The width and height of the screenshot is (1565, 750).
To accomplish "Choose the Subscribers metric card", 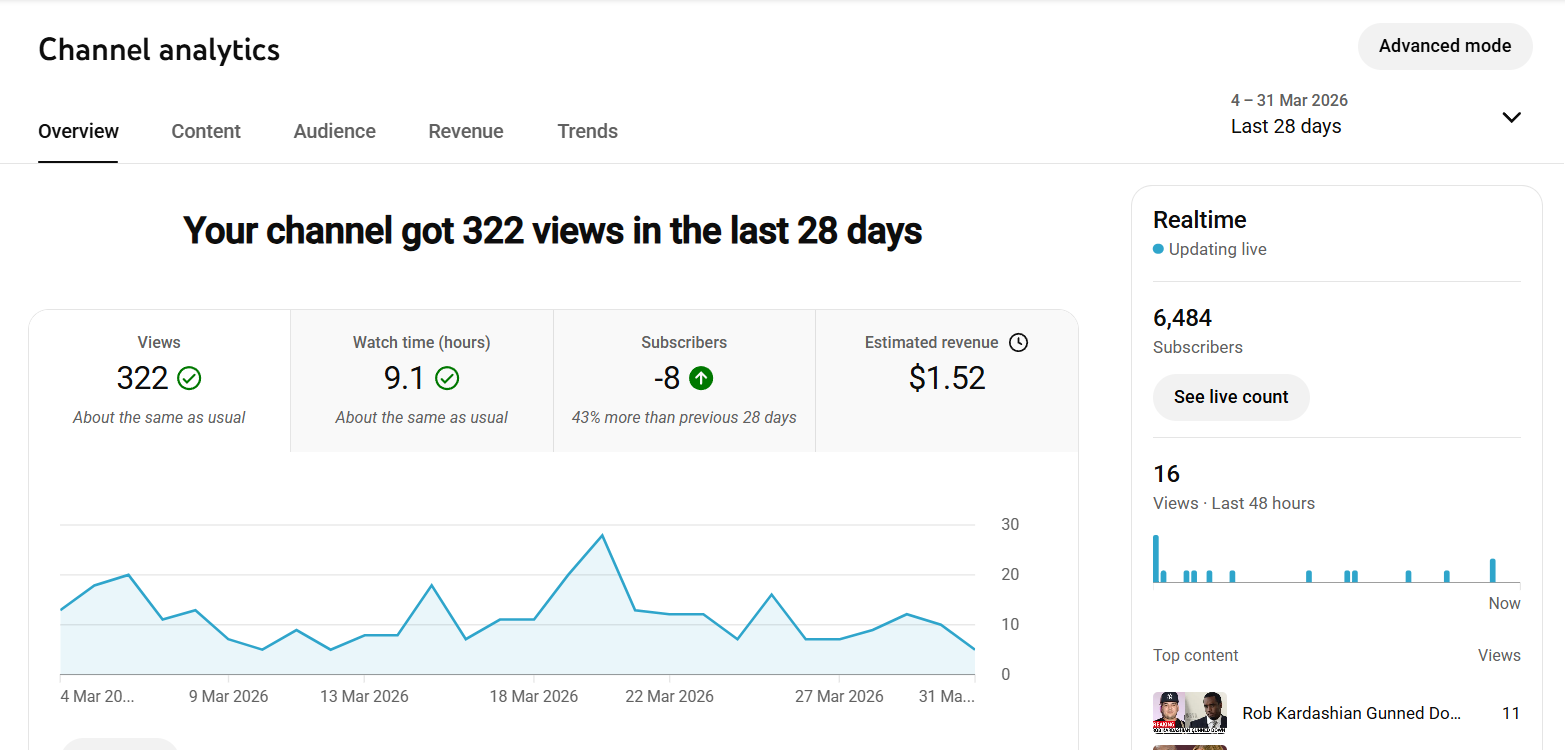I will tap(684, 381).
